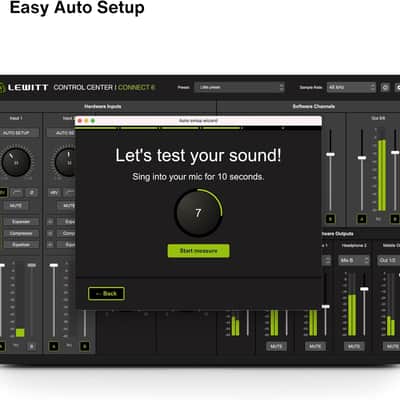Mute the Headphone 2 output

(x=354, y=346)
